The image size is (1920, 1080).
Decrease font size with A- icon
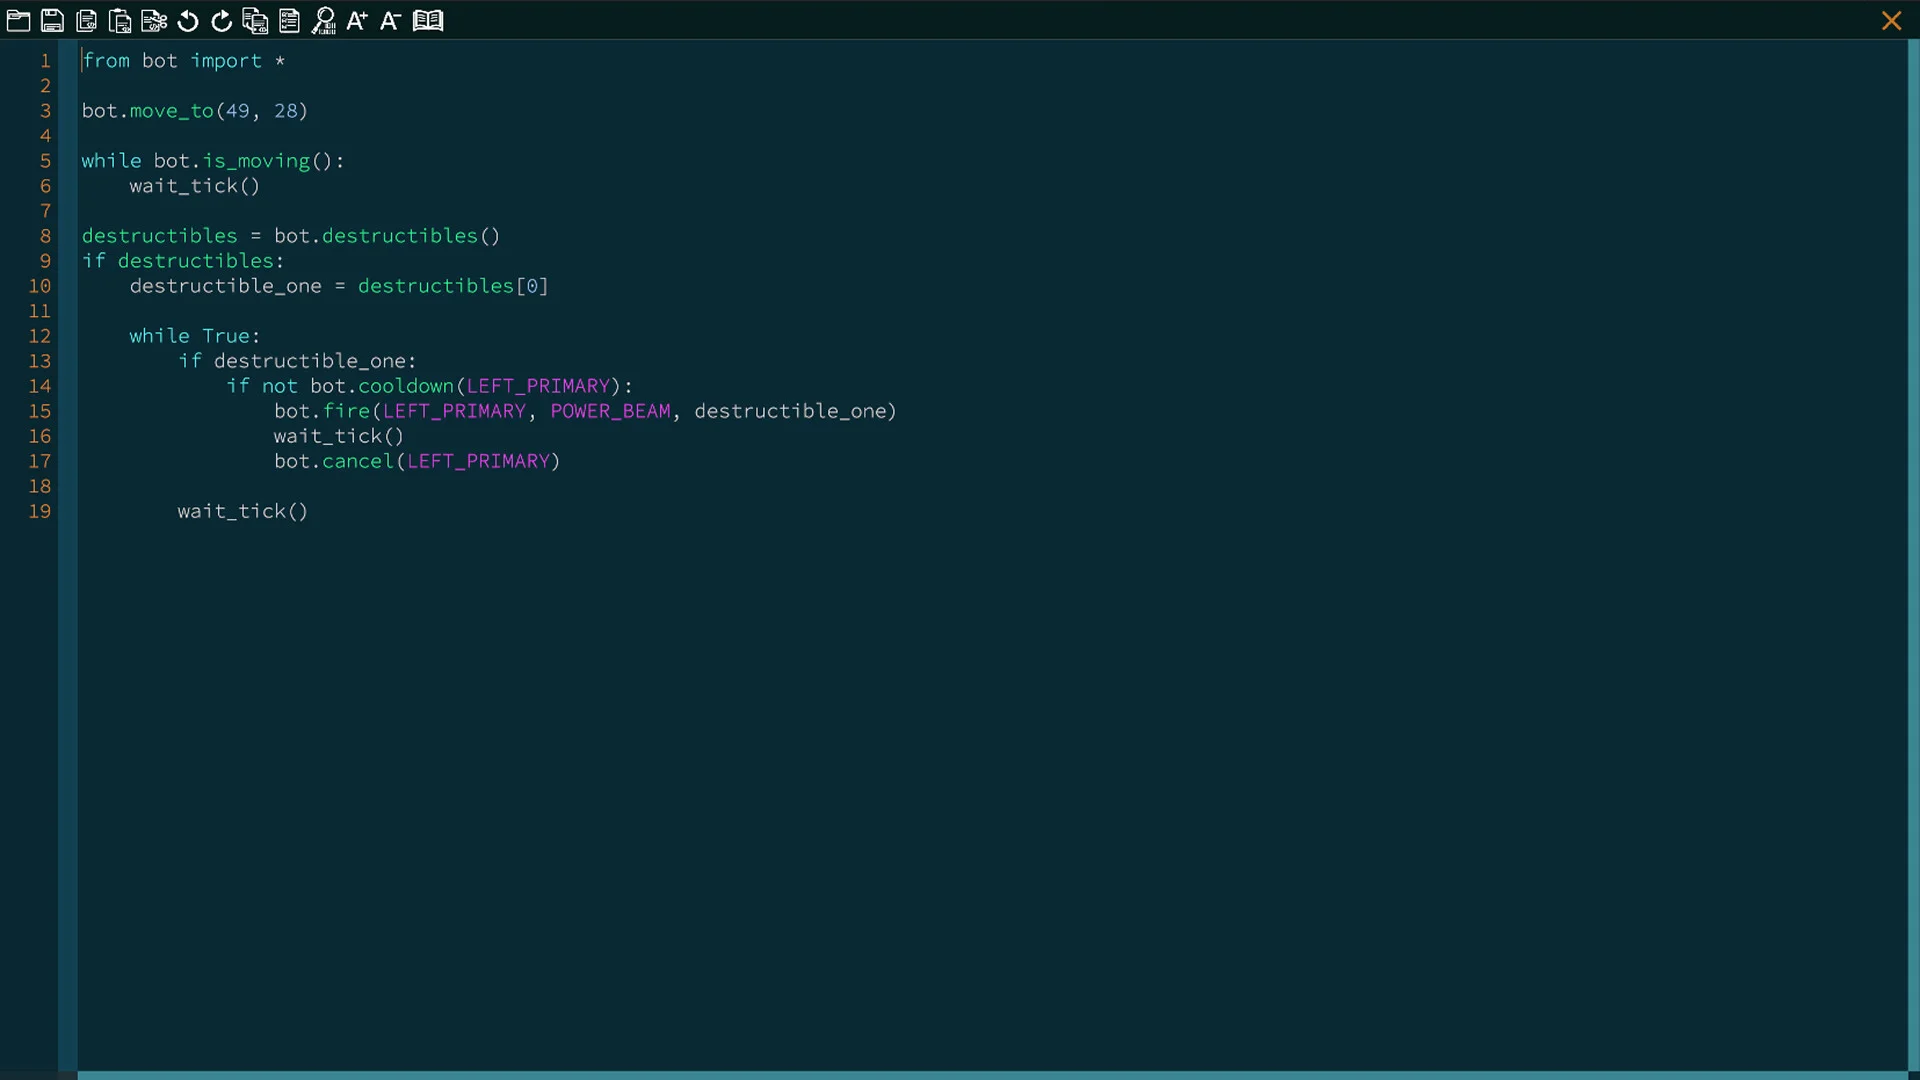[390, 20]
